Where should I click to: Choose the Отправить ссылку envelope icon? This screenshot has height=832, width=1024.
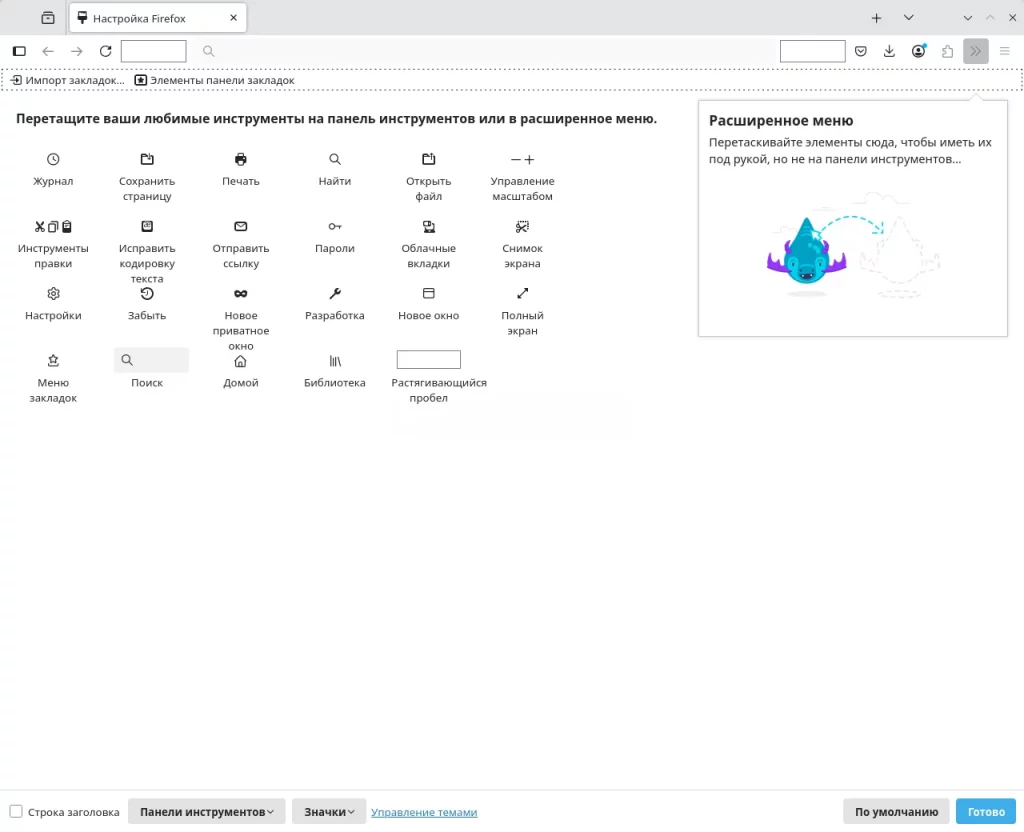[x=240, y=227]
